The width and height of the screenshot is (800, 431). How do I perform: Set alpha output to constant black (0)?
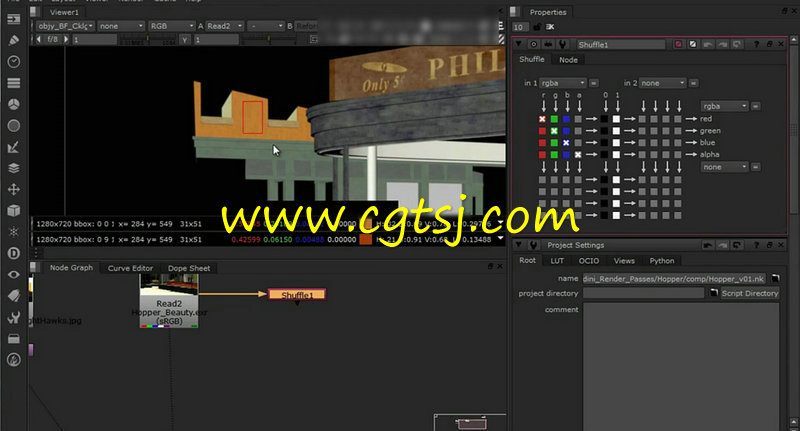pos(605,155)
